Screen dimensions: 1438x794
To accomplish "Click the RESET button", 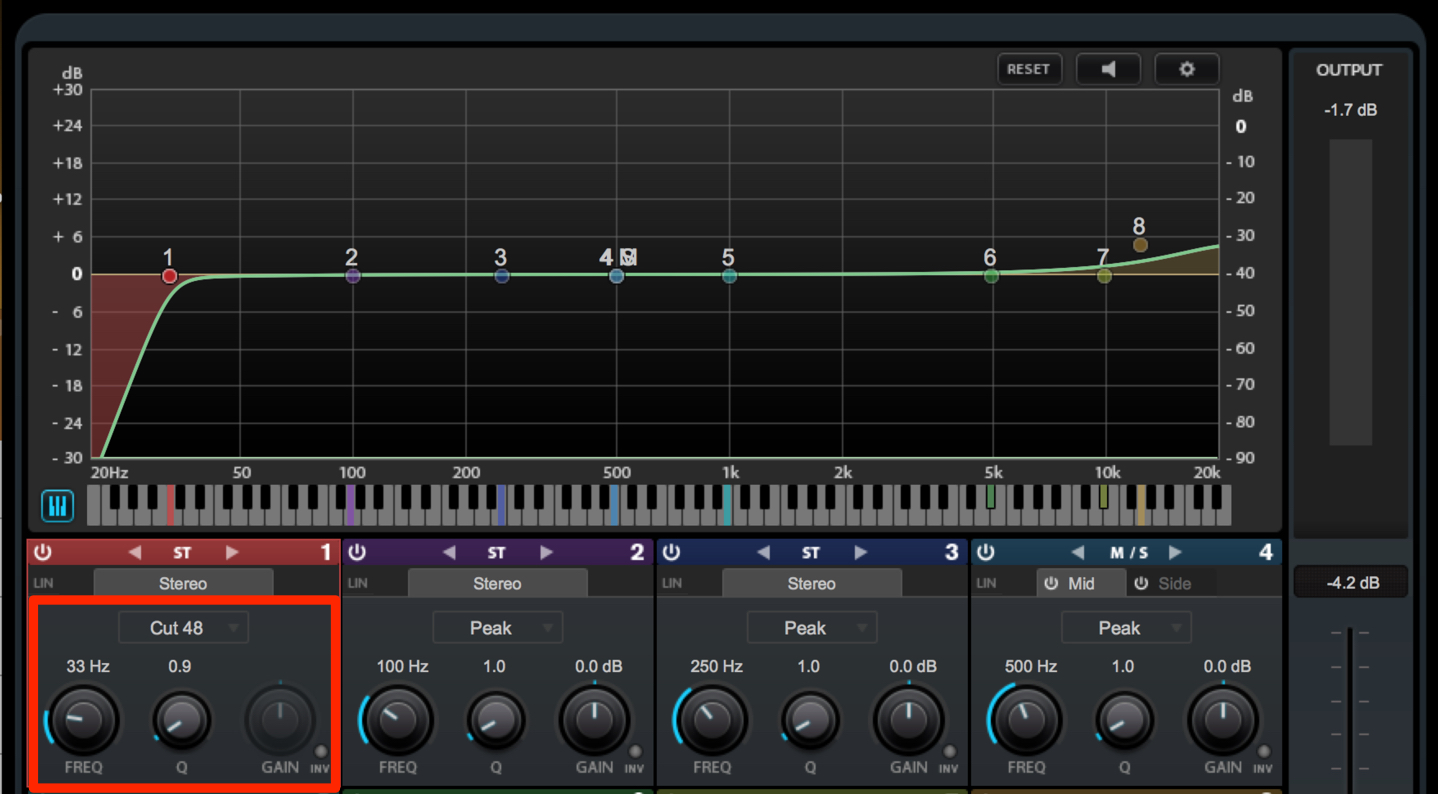I will tap(1029, 69).
